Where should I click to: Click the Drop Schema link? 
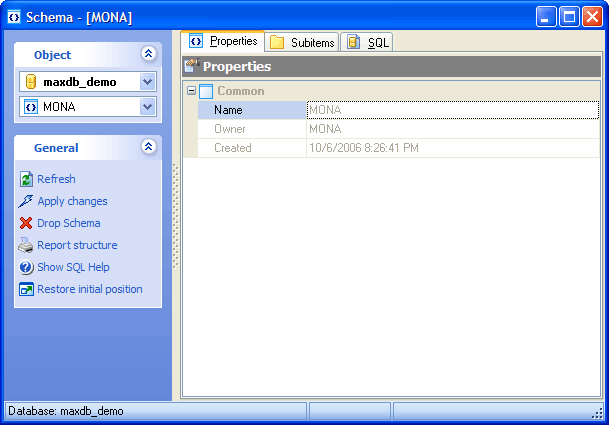(68, 223)
